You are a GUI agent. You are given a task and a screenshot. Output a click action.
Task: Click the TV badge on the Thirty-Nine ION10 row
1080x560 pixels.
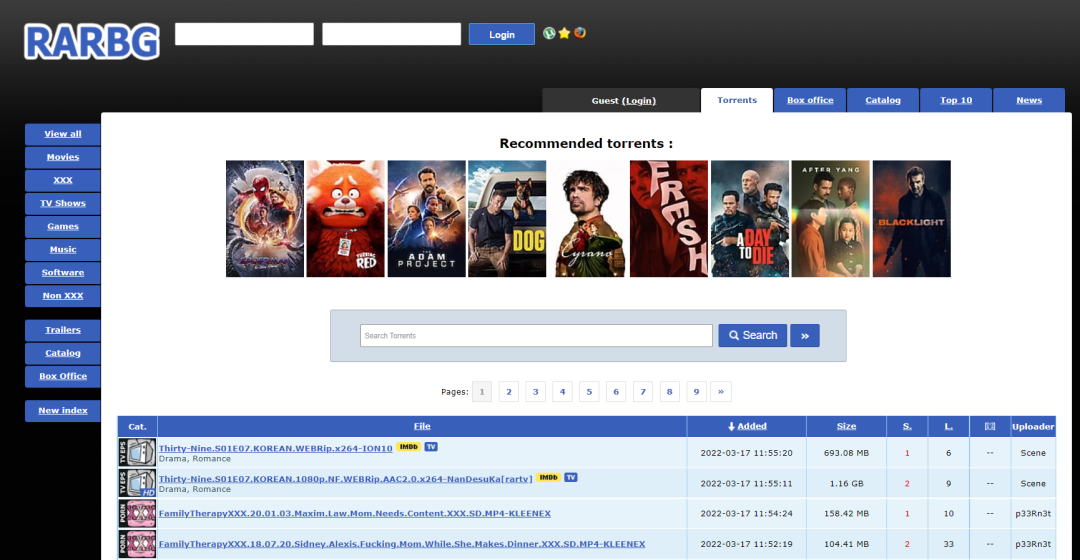pyautogui.click(x=431, y=447)
